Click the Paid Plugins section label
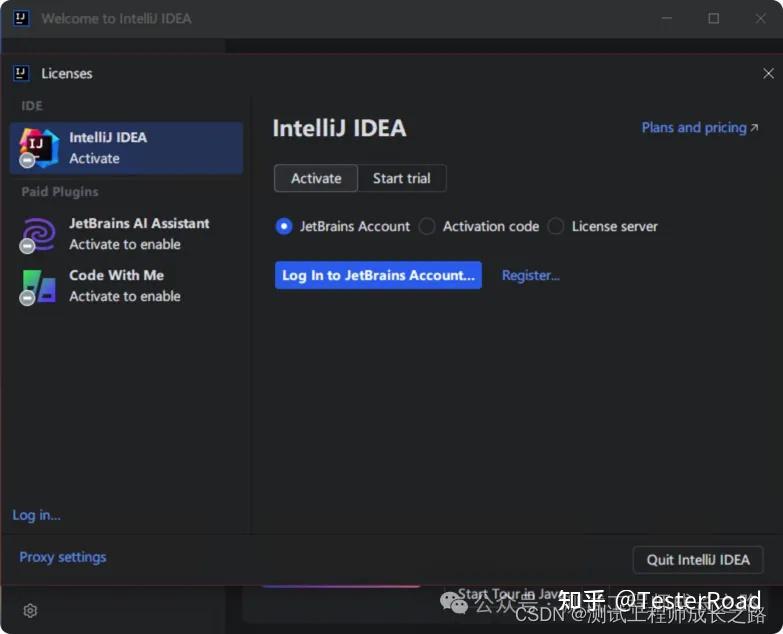Image resolution: width=783 pixels, height=634 pixels. (60, 192)
